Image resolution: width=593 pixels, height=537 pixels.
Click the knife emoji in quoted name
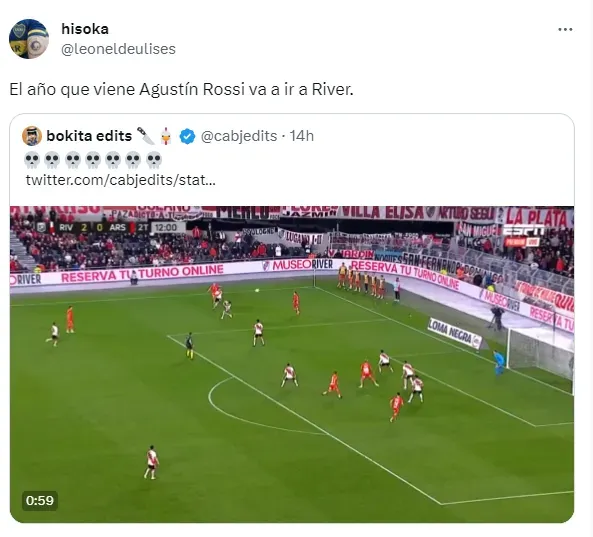click(x=146, y=136)
